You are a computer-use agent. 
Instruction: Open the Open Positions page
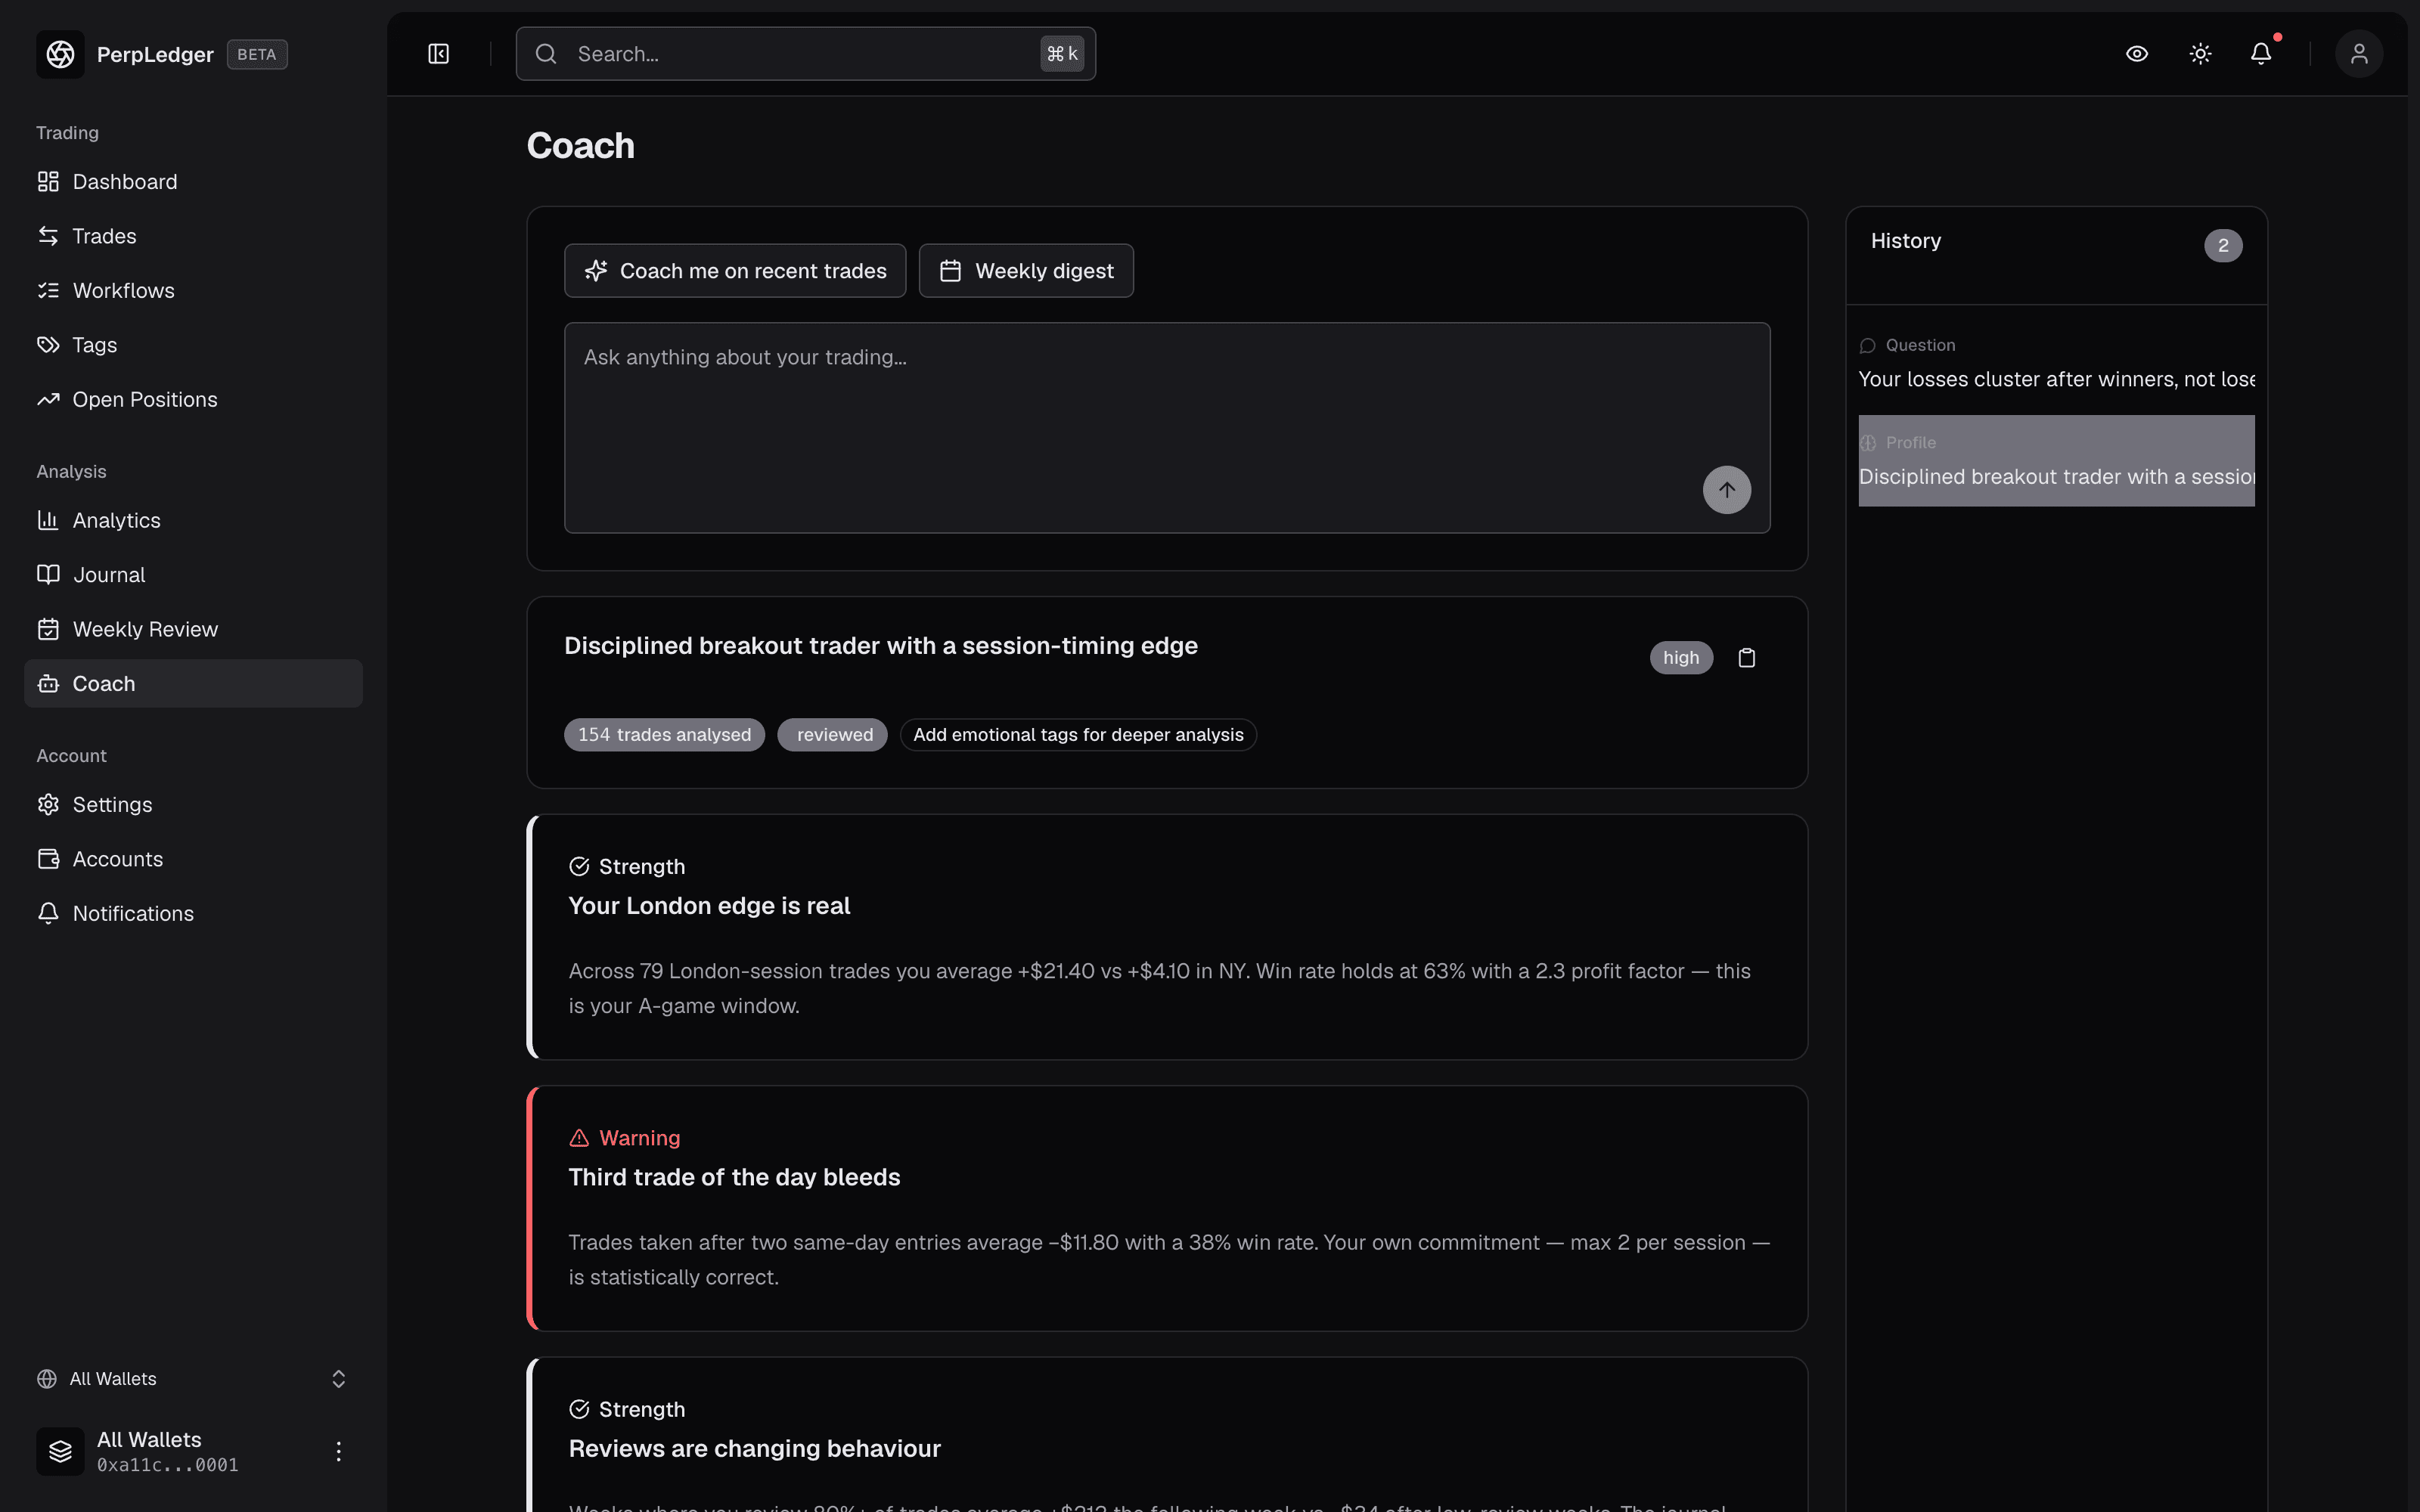[x=193, y=399]
